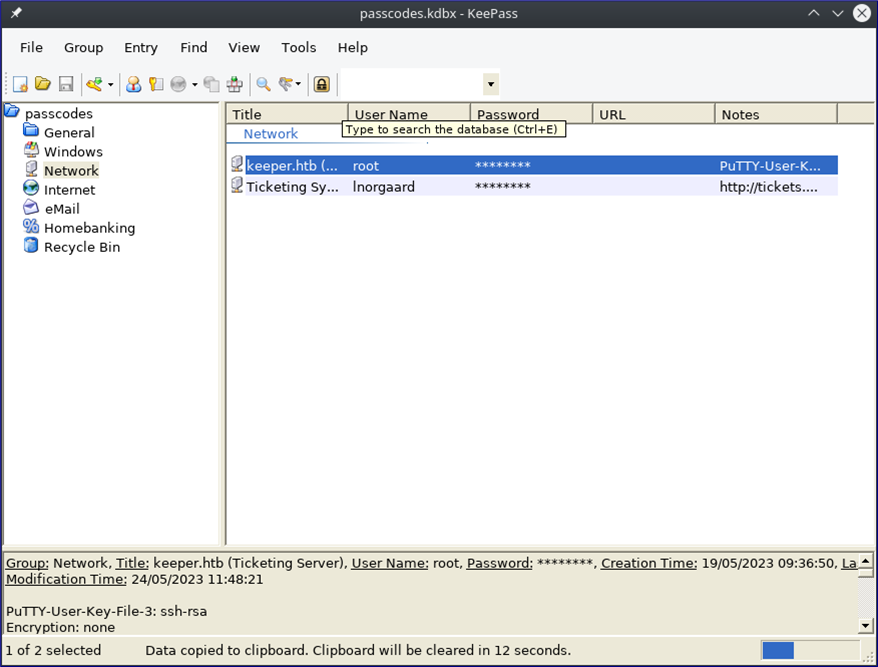878x667 pixels.
Task: Click the '1 of 2 selected' status text
Action: click(x=54, y=650)
